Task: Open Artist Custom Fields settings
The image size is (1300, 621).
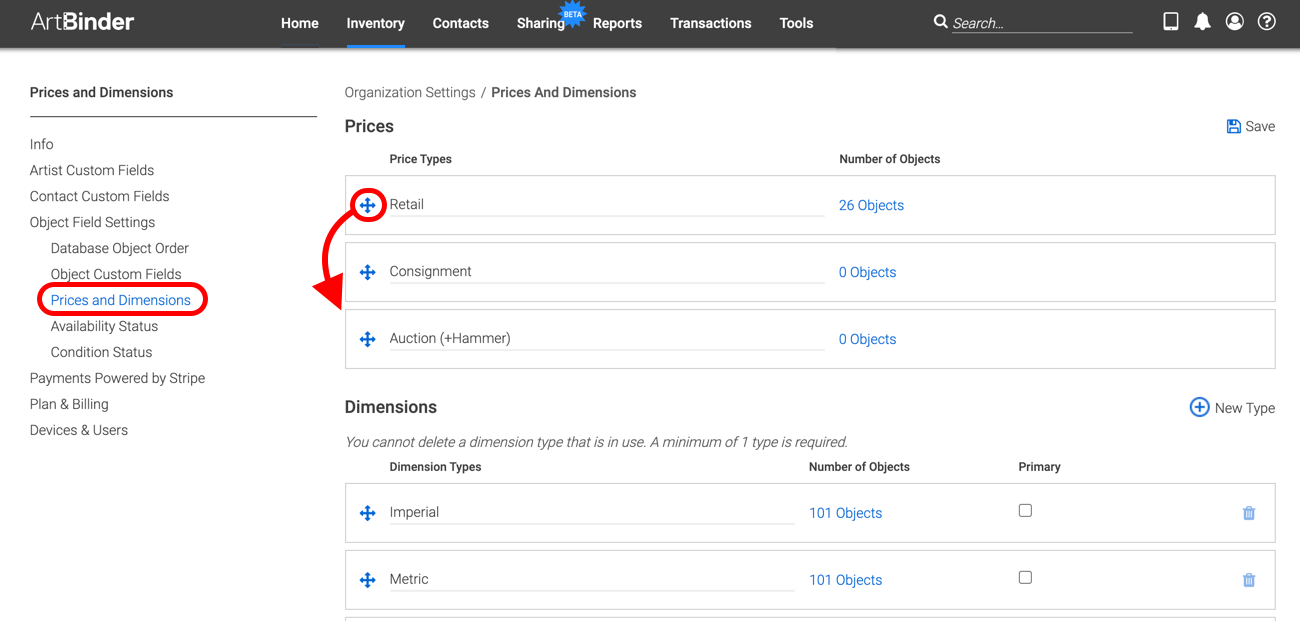Action: point(92,170)
